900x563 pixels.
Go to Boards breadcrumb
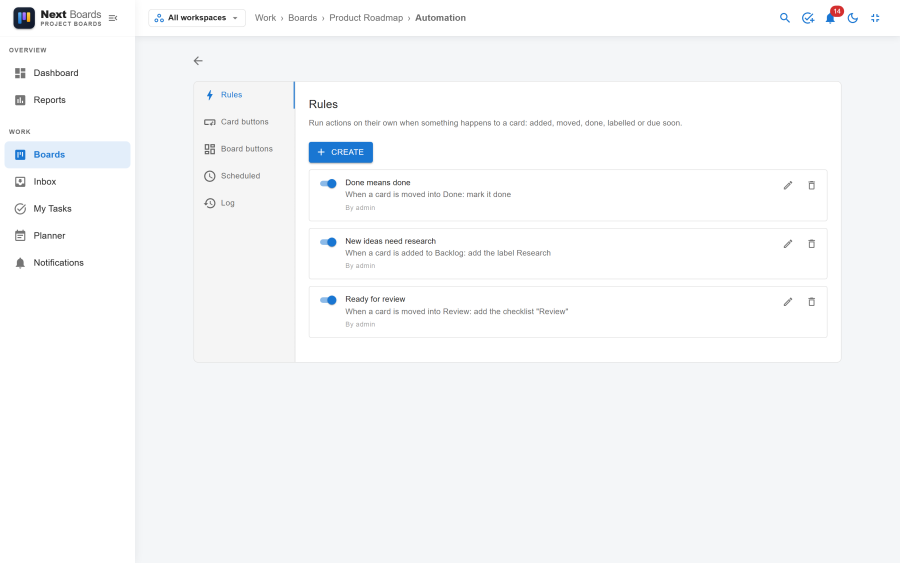click(x=302, y=18)
